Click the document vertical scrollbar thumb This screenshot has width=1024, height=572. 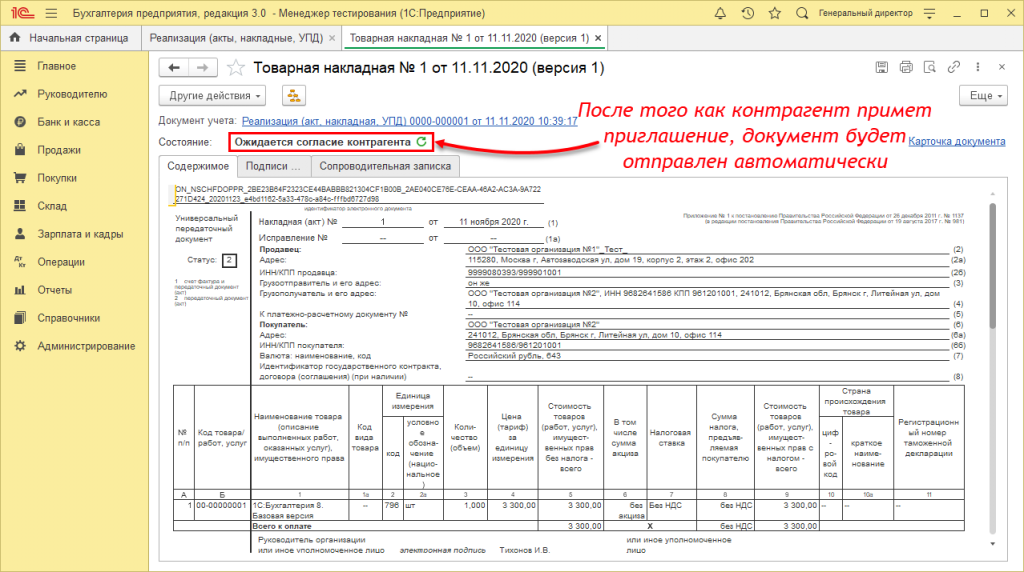point(993,266)
